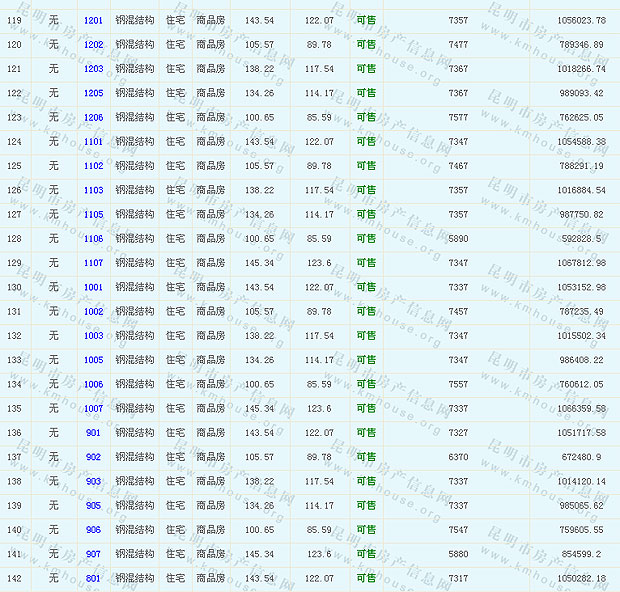Click room number 1006

click(93, 384)
